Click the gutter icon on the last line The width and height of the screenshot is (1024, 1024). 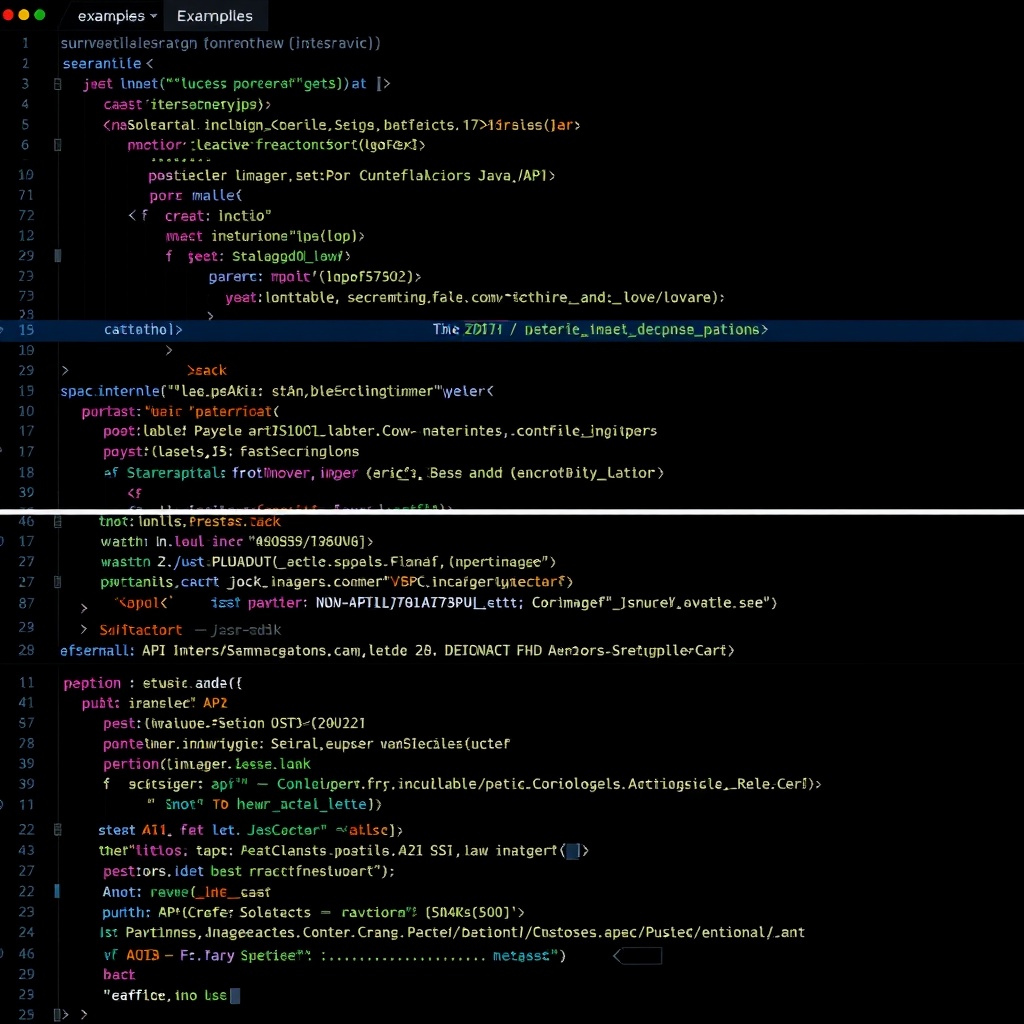click(x=58, y=1014)
